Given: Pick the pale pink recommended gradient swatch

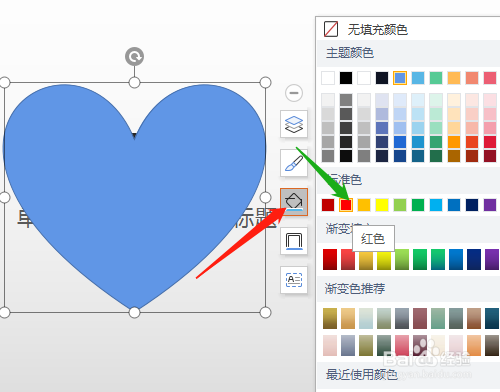Looking at the screenshot, I should (x=330, y=346).
